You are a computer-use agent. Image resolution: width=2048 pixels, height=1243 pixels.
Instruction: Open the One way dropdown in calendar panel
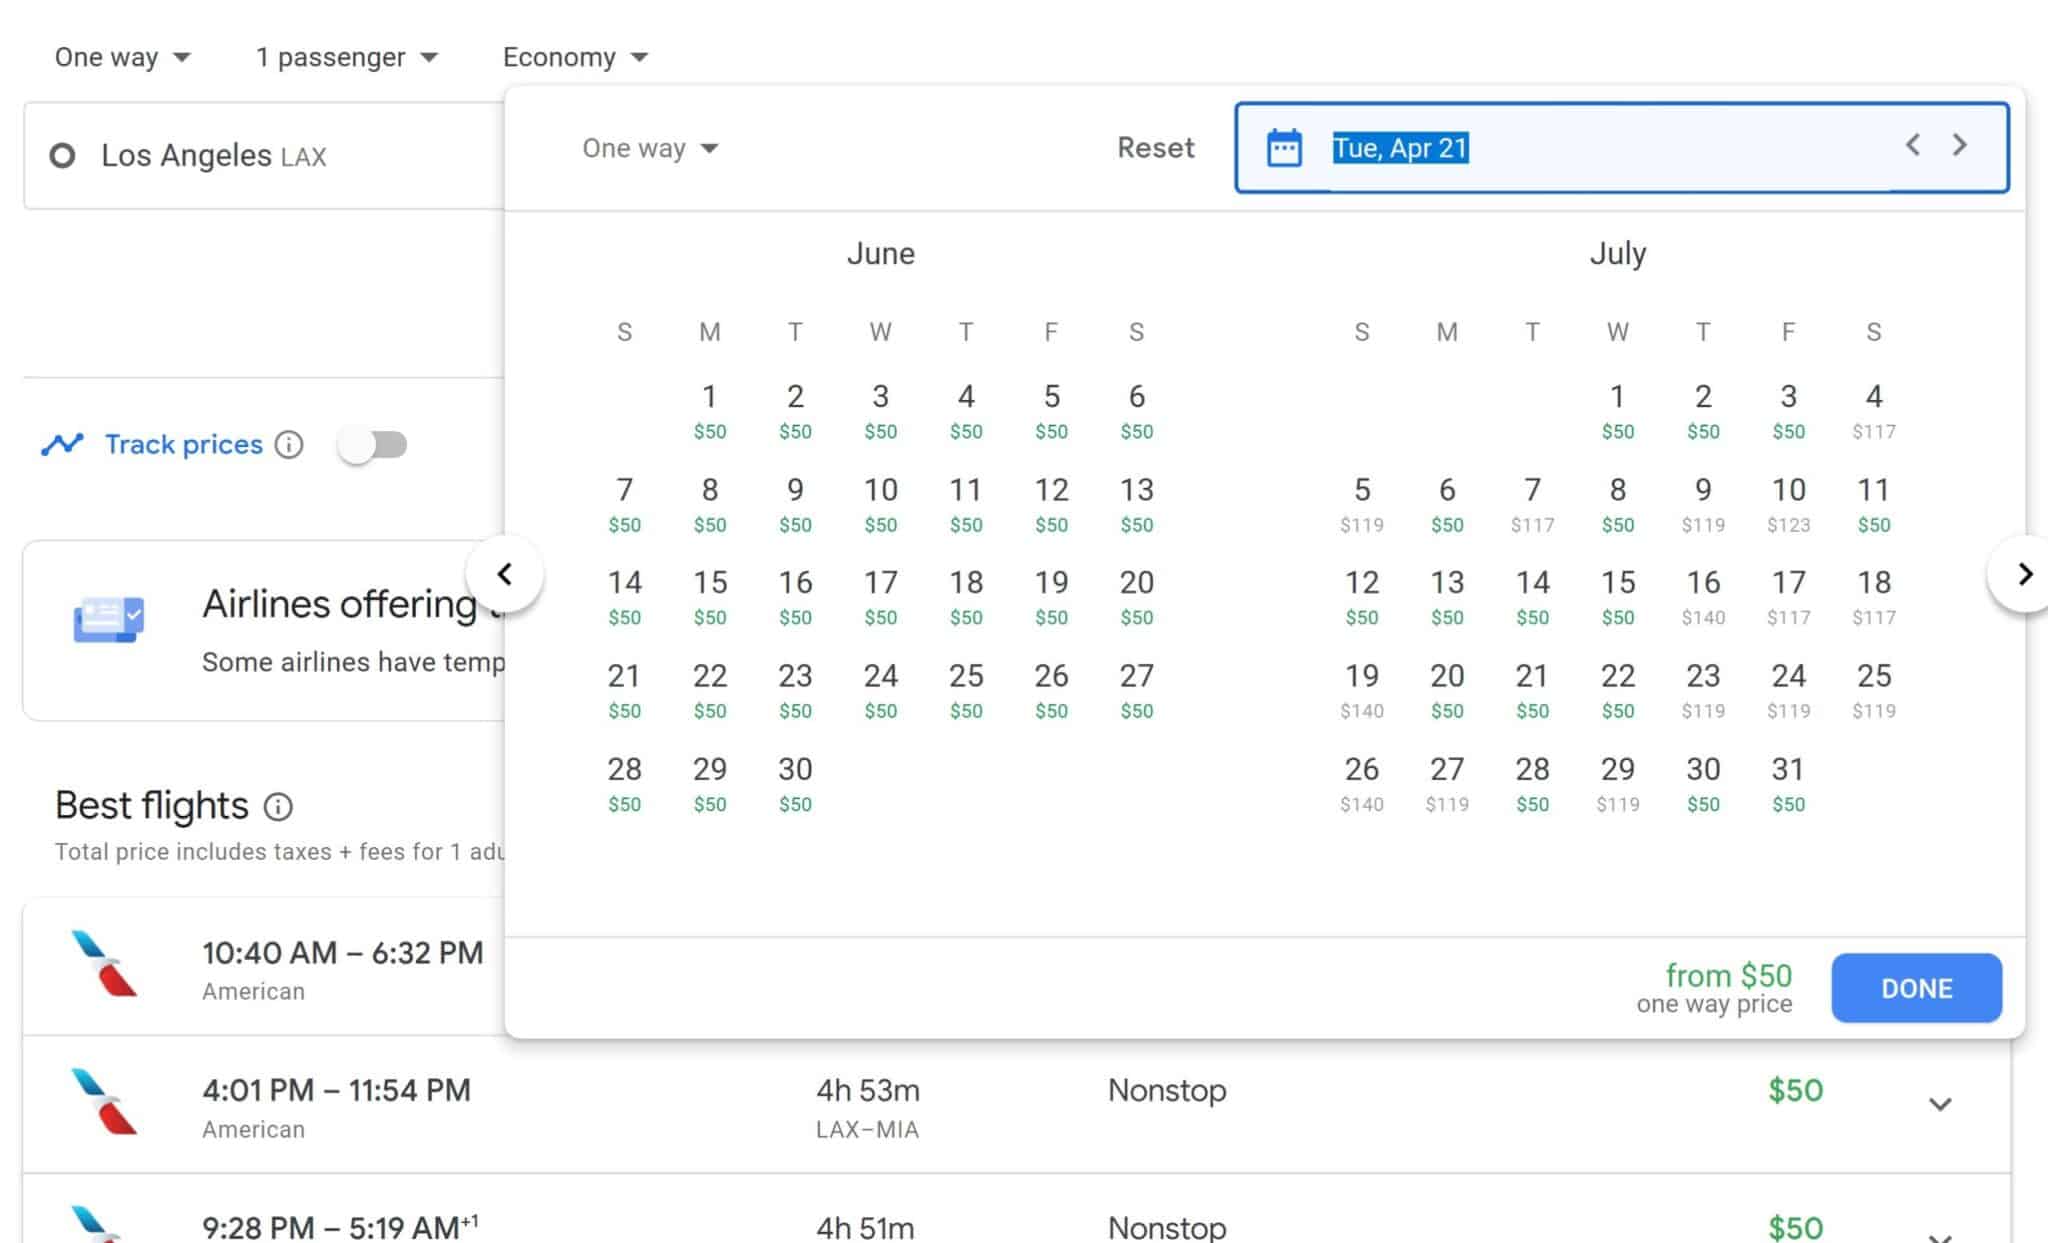coord(650,148)
